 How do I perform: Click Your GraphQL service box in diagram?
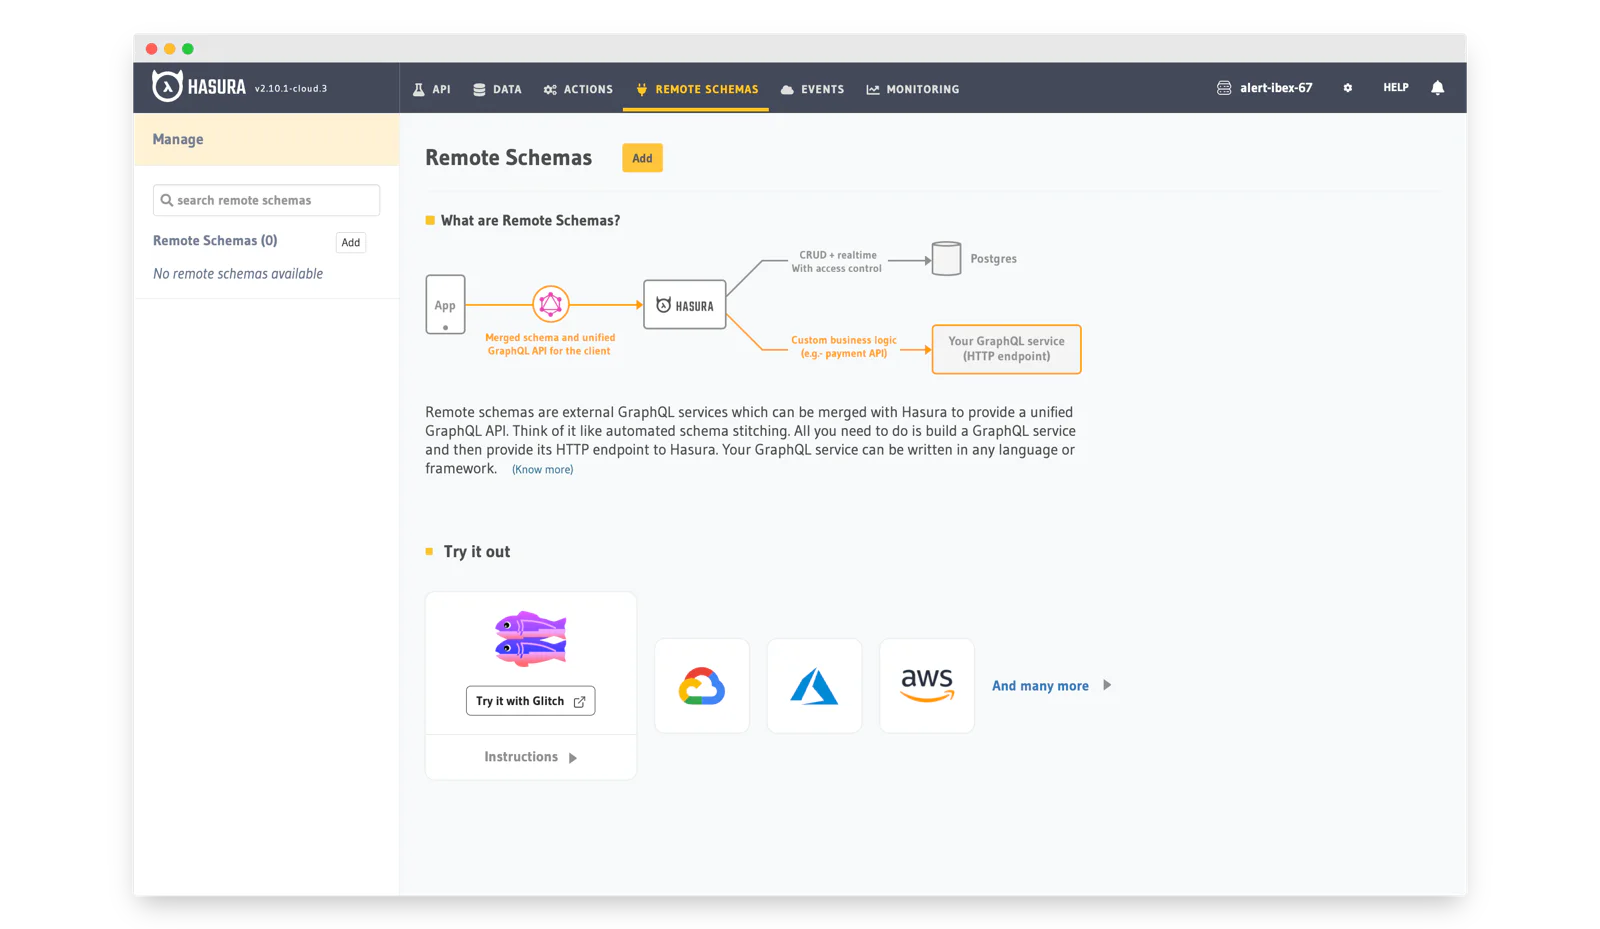[x=1006, y=349]
